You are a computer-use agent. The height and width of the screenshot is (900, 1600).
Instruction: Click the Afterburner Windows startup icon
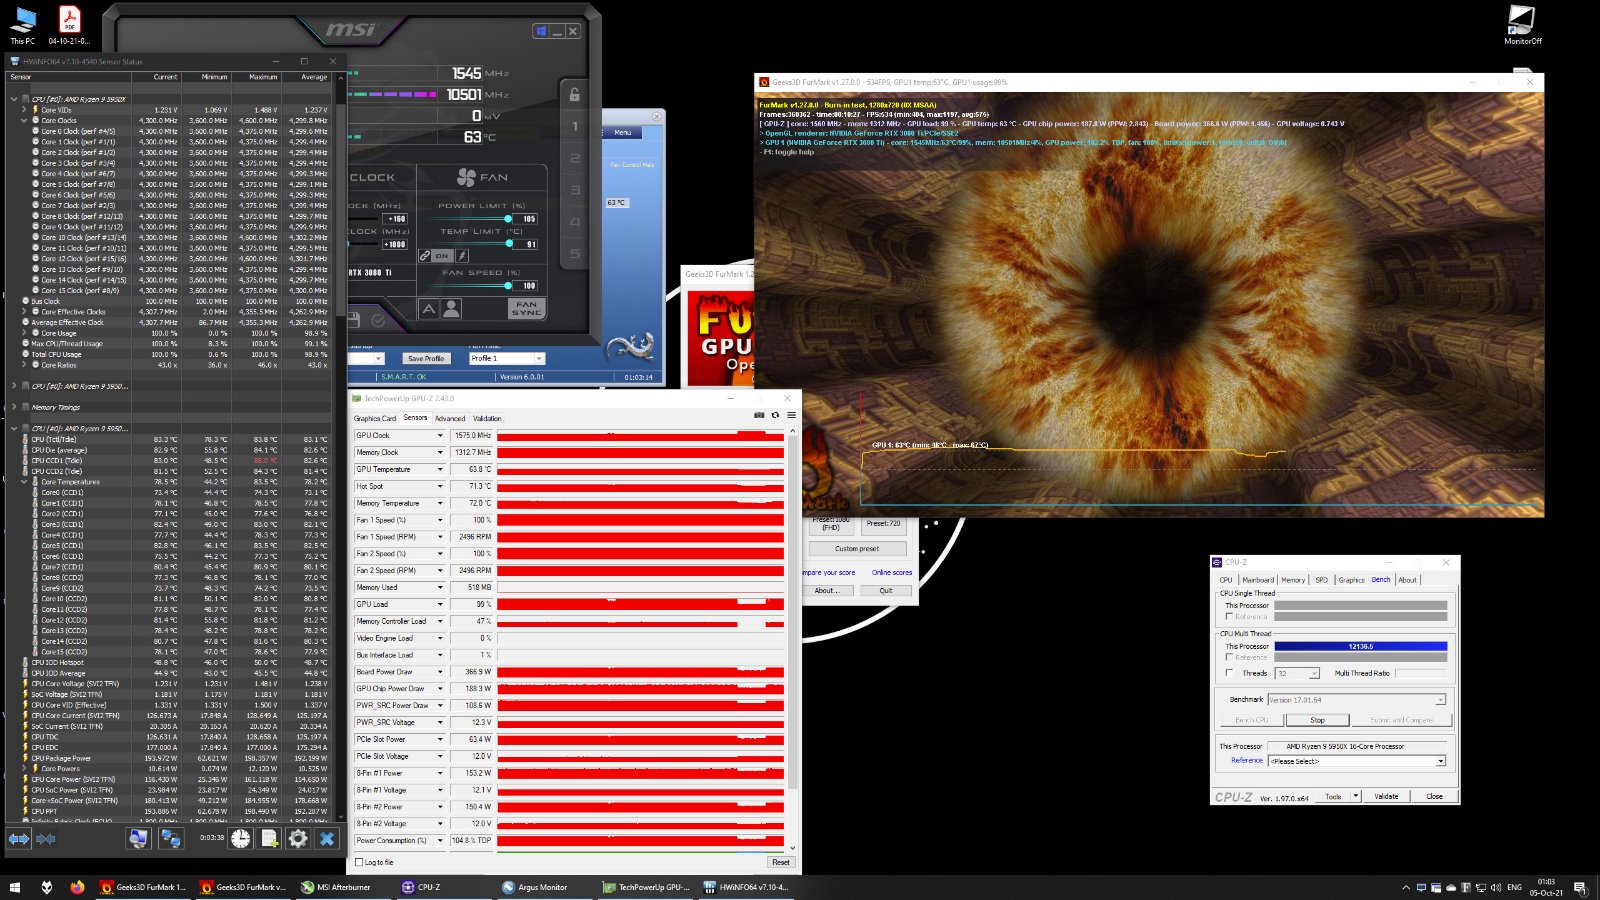pyautogui.click(x=541, y=31)
